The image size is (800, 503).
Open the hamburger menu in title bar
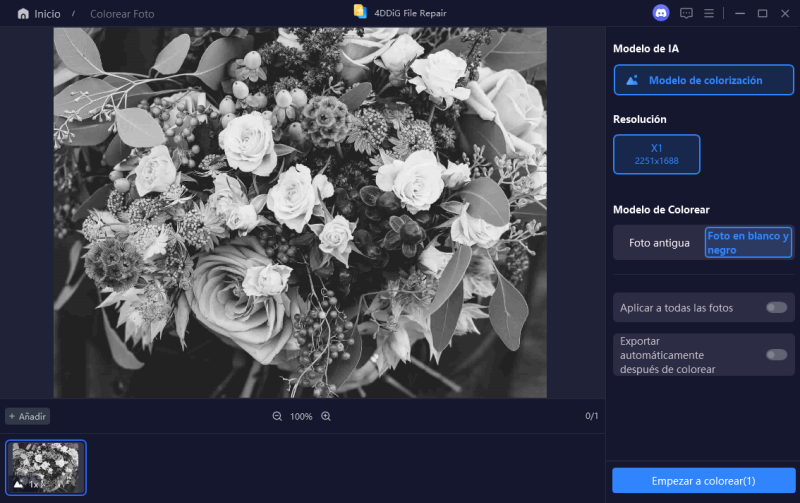coord(709,13)
